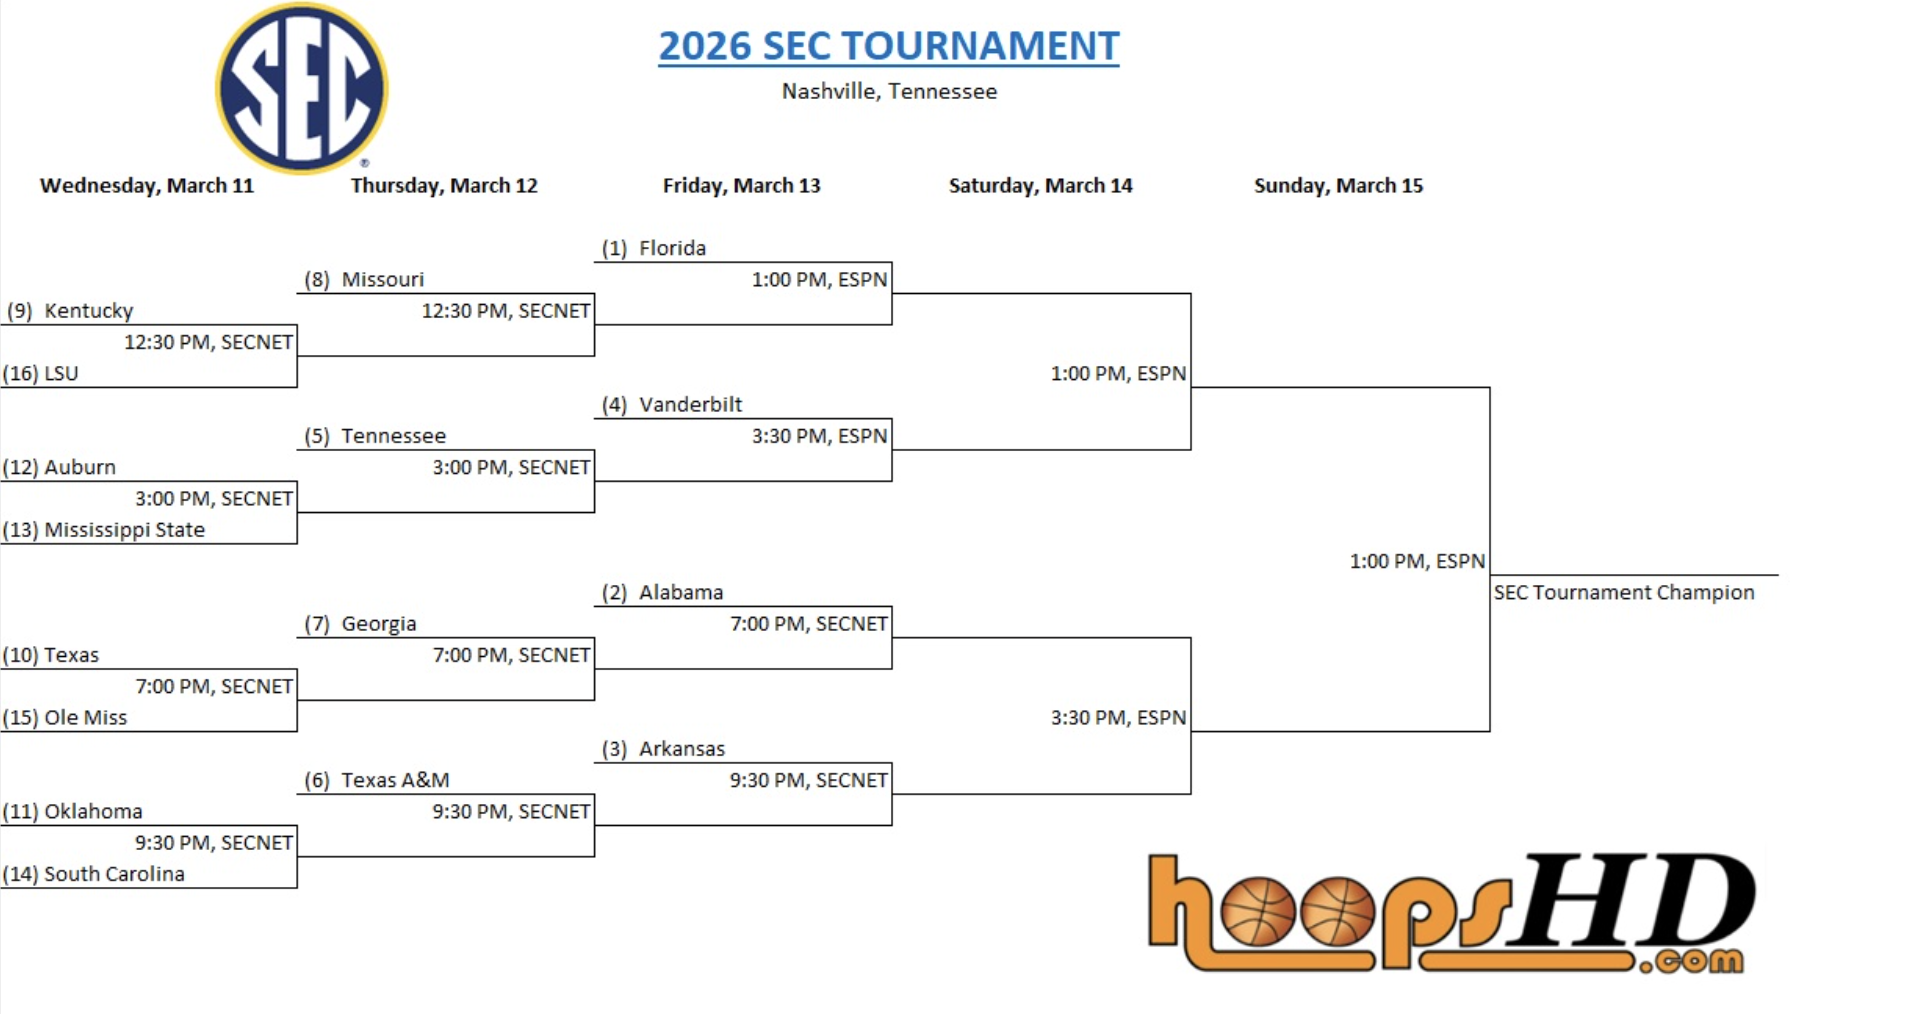Viewport: 1918px width, 1028px height.
Task: Open the 2026 SEC Tournament title link
Action: pyautogui.click(x=888, y=46)
